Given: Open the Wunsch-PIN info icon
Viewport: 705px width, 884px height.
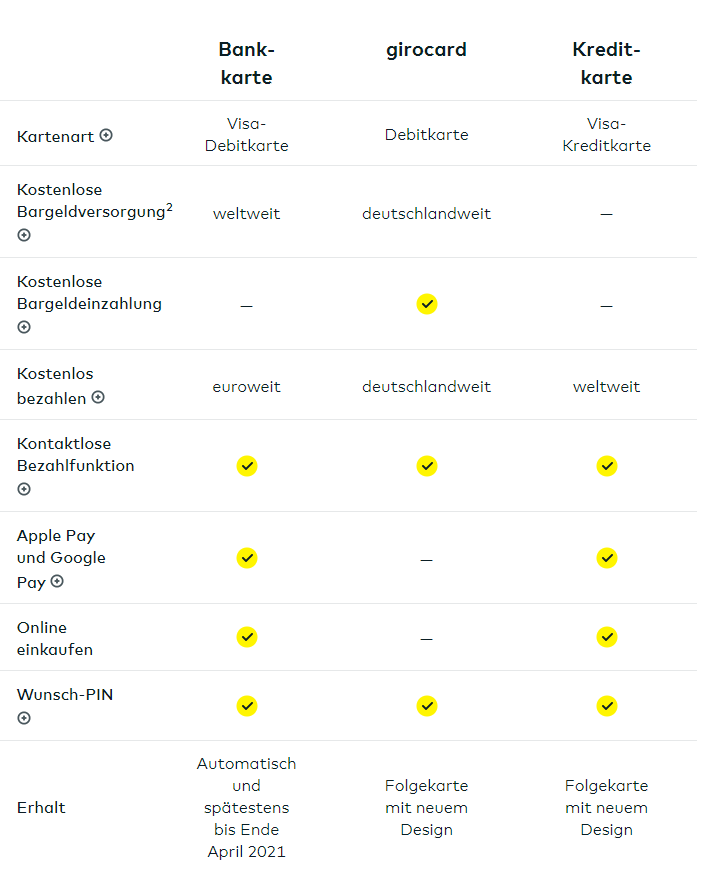Looking at the screenshot, I should pyautogui.click(x=24, y=718).
